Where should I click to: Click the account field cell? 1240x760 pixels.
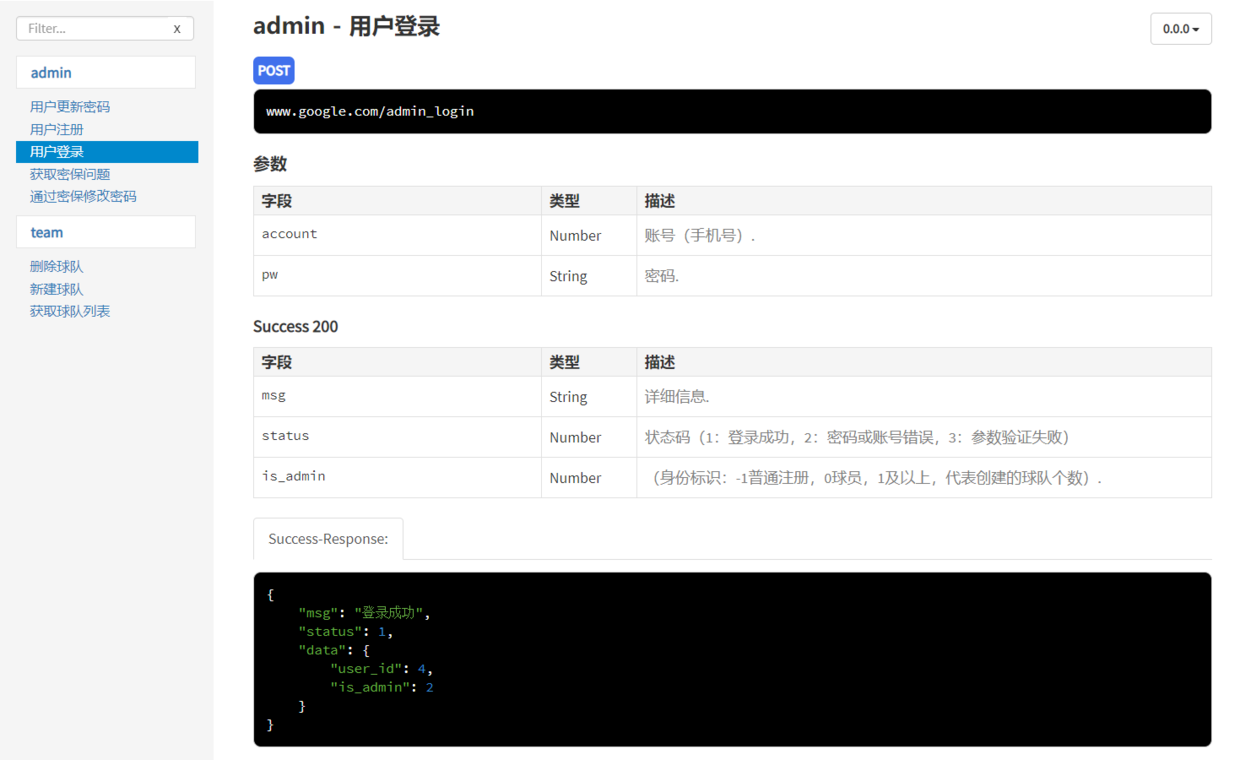397,235
